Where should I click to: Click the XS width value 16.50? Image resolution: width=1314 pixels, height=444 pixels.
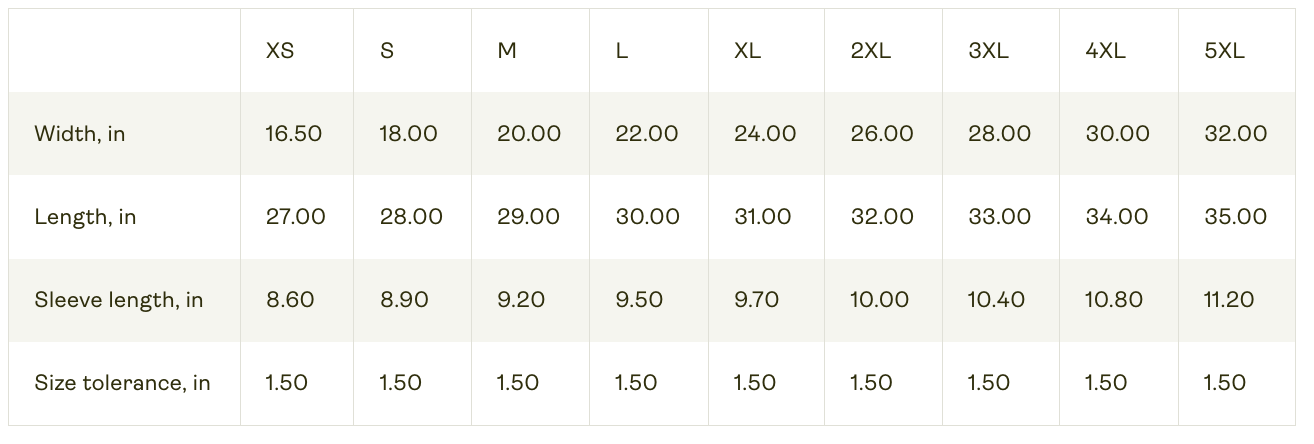(x=294, y=134)
